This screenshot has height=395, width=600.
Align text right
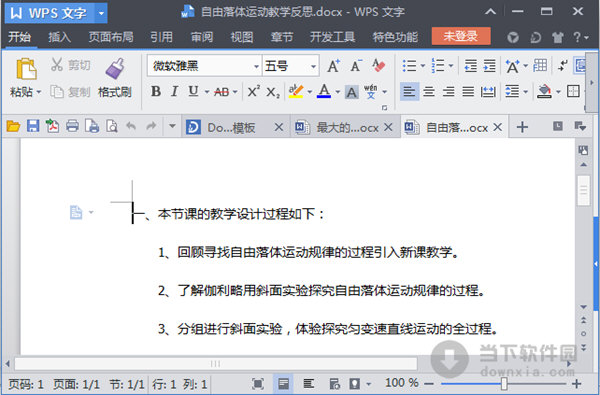click(448, 91)
